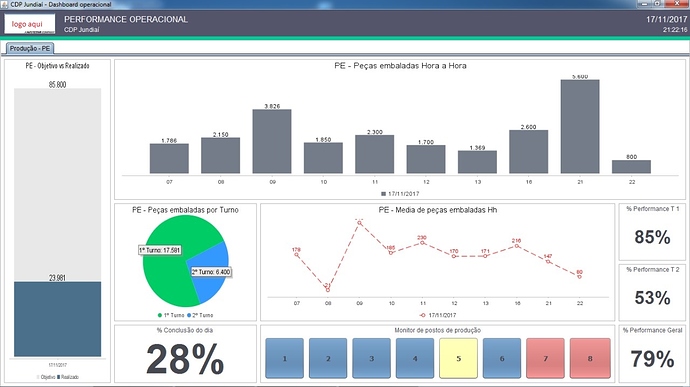Screen dimensions: 690x387
Task: Click the line point labeled 216
Action: (x=517, y=246)
